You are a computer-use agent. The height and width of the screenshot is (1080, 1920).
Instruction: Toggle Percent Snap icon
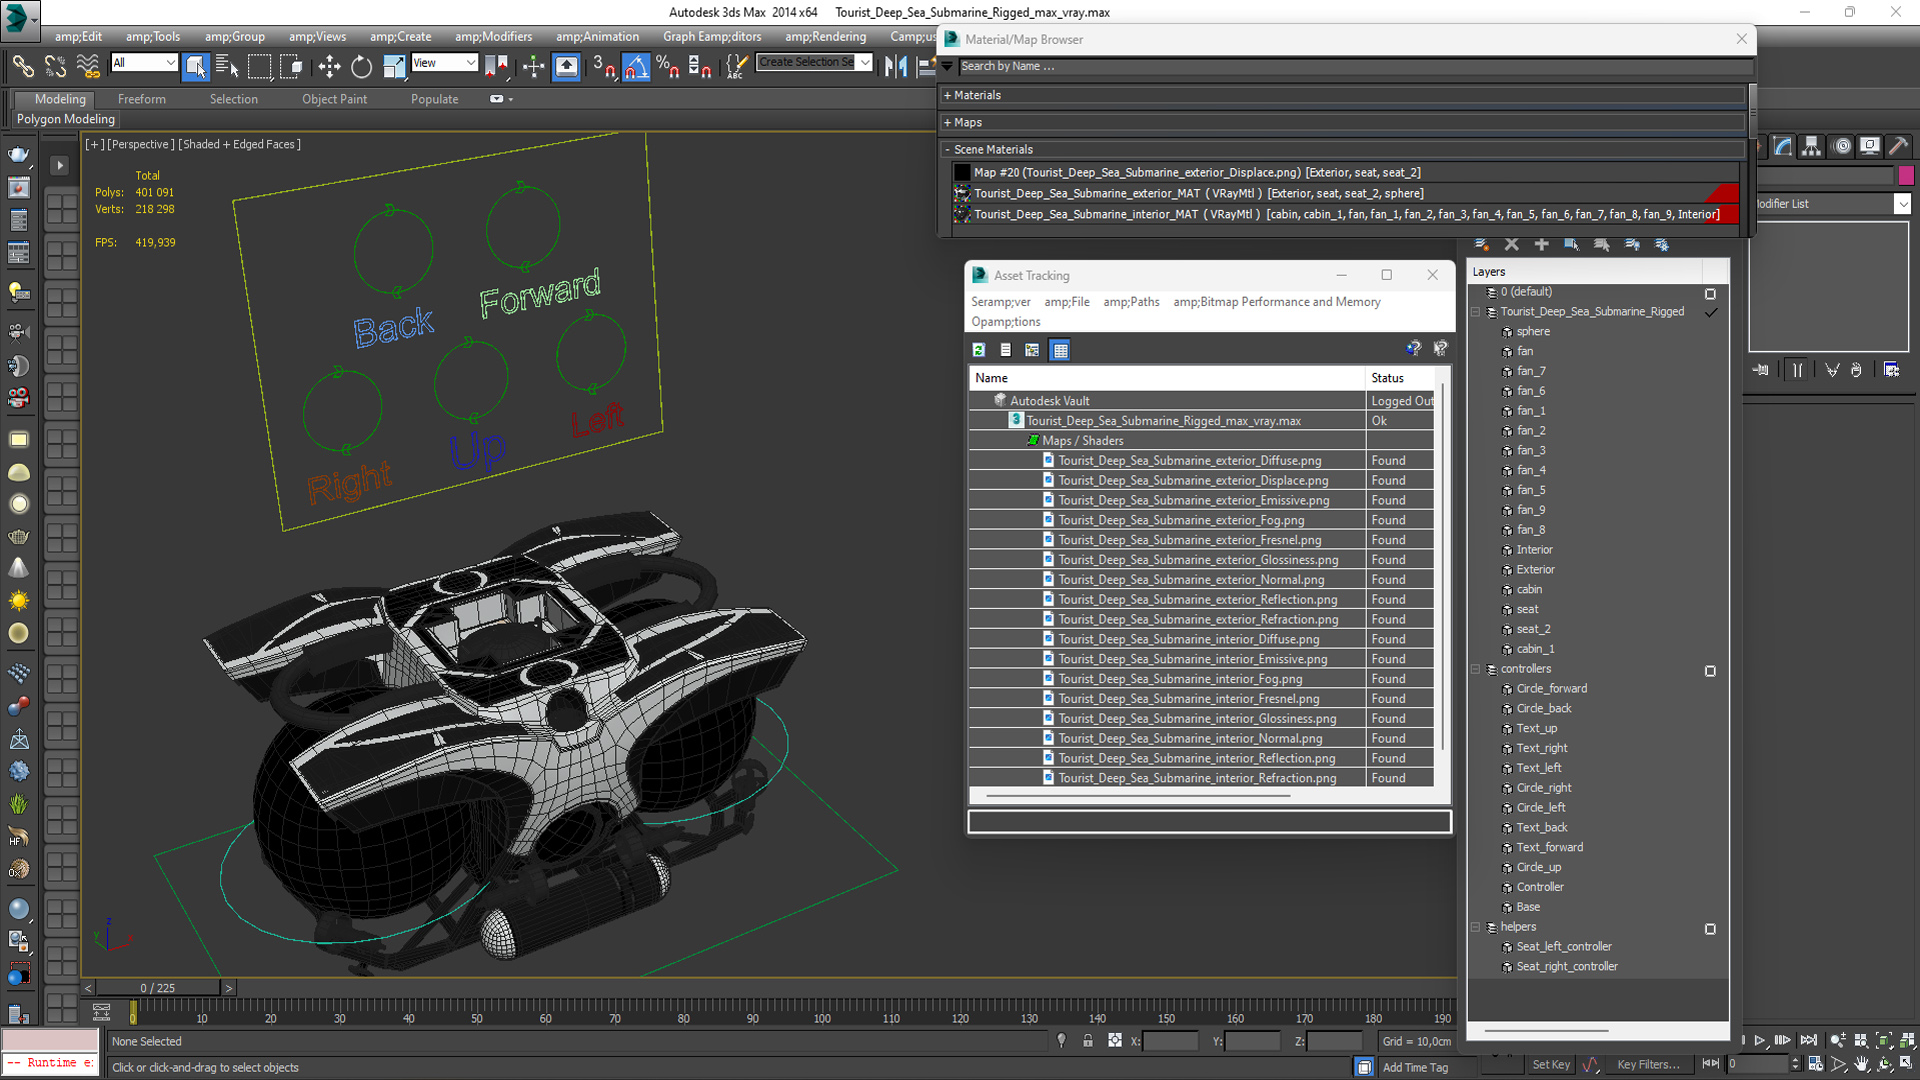click(667, 66)
